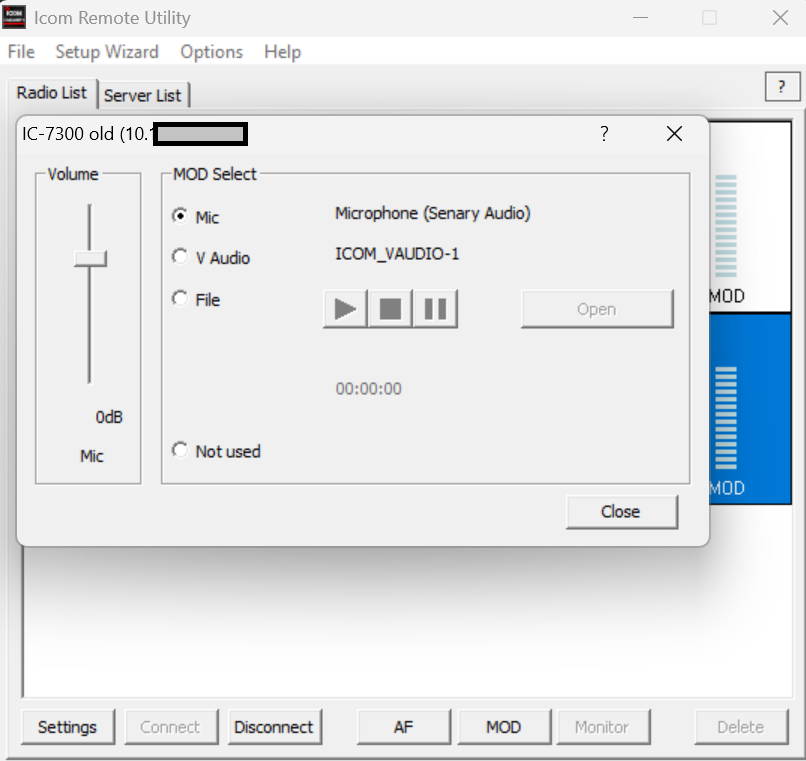Select the V Audio modulation source
This screenshot has height=761, width=806.
click(180, 257)
